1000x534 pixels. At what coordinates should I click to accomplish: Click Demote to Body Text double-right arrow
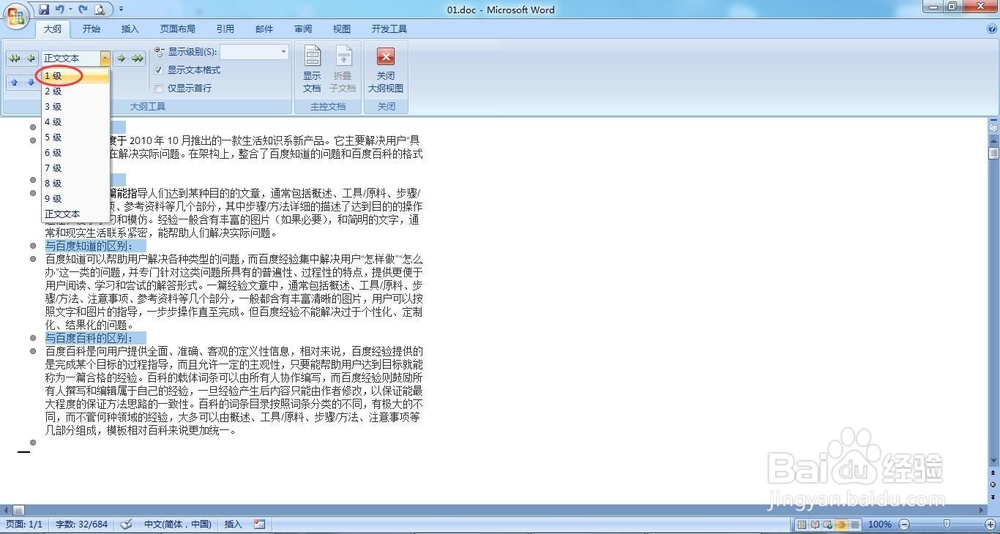pos(138,58)
